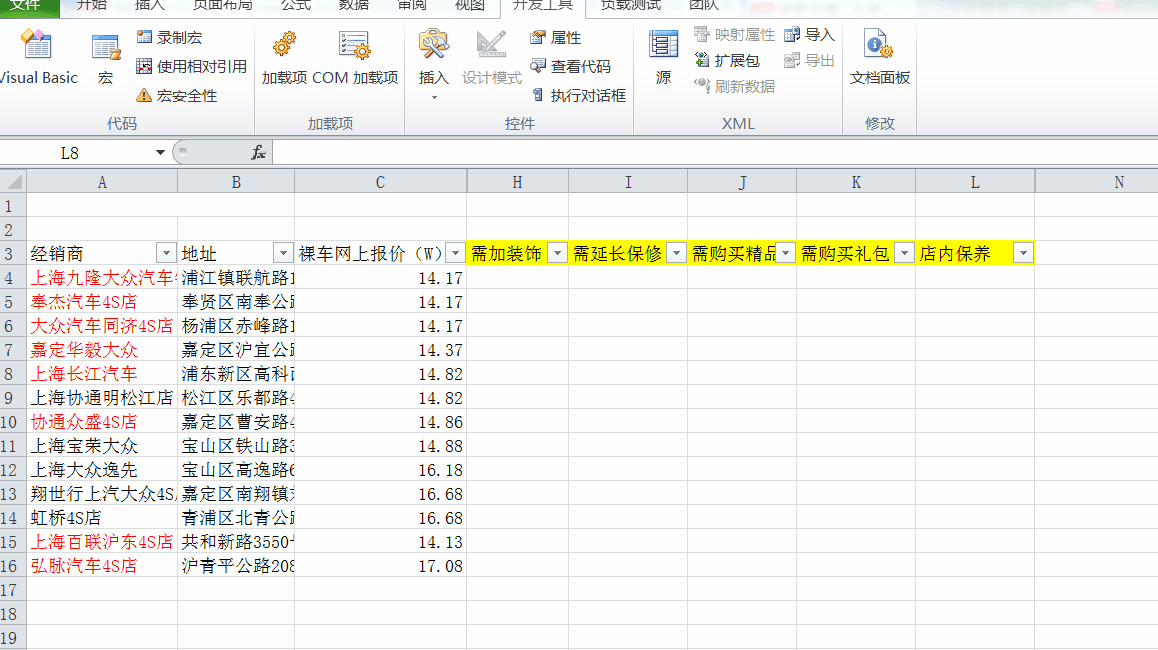Click cell 虹桥4S店

(x=102, y=518)
